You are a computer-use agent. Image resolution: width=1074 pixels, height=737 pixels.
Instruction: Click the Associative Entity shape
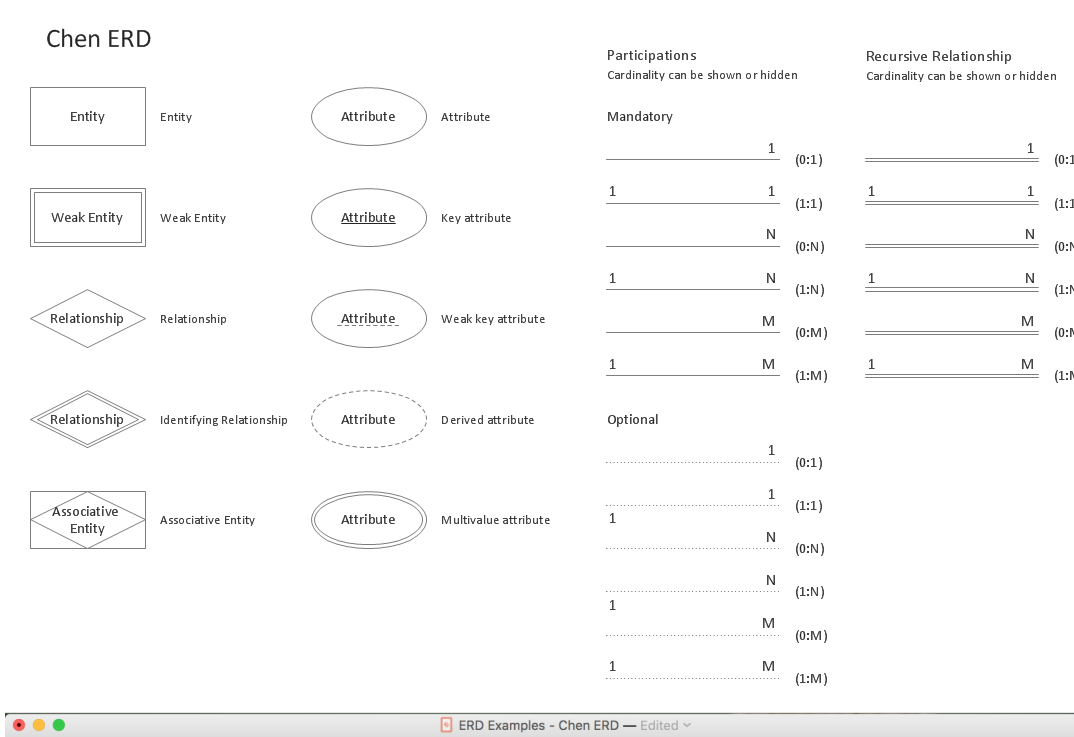coord(87,519)
